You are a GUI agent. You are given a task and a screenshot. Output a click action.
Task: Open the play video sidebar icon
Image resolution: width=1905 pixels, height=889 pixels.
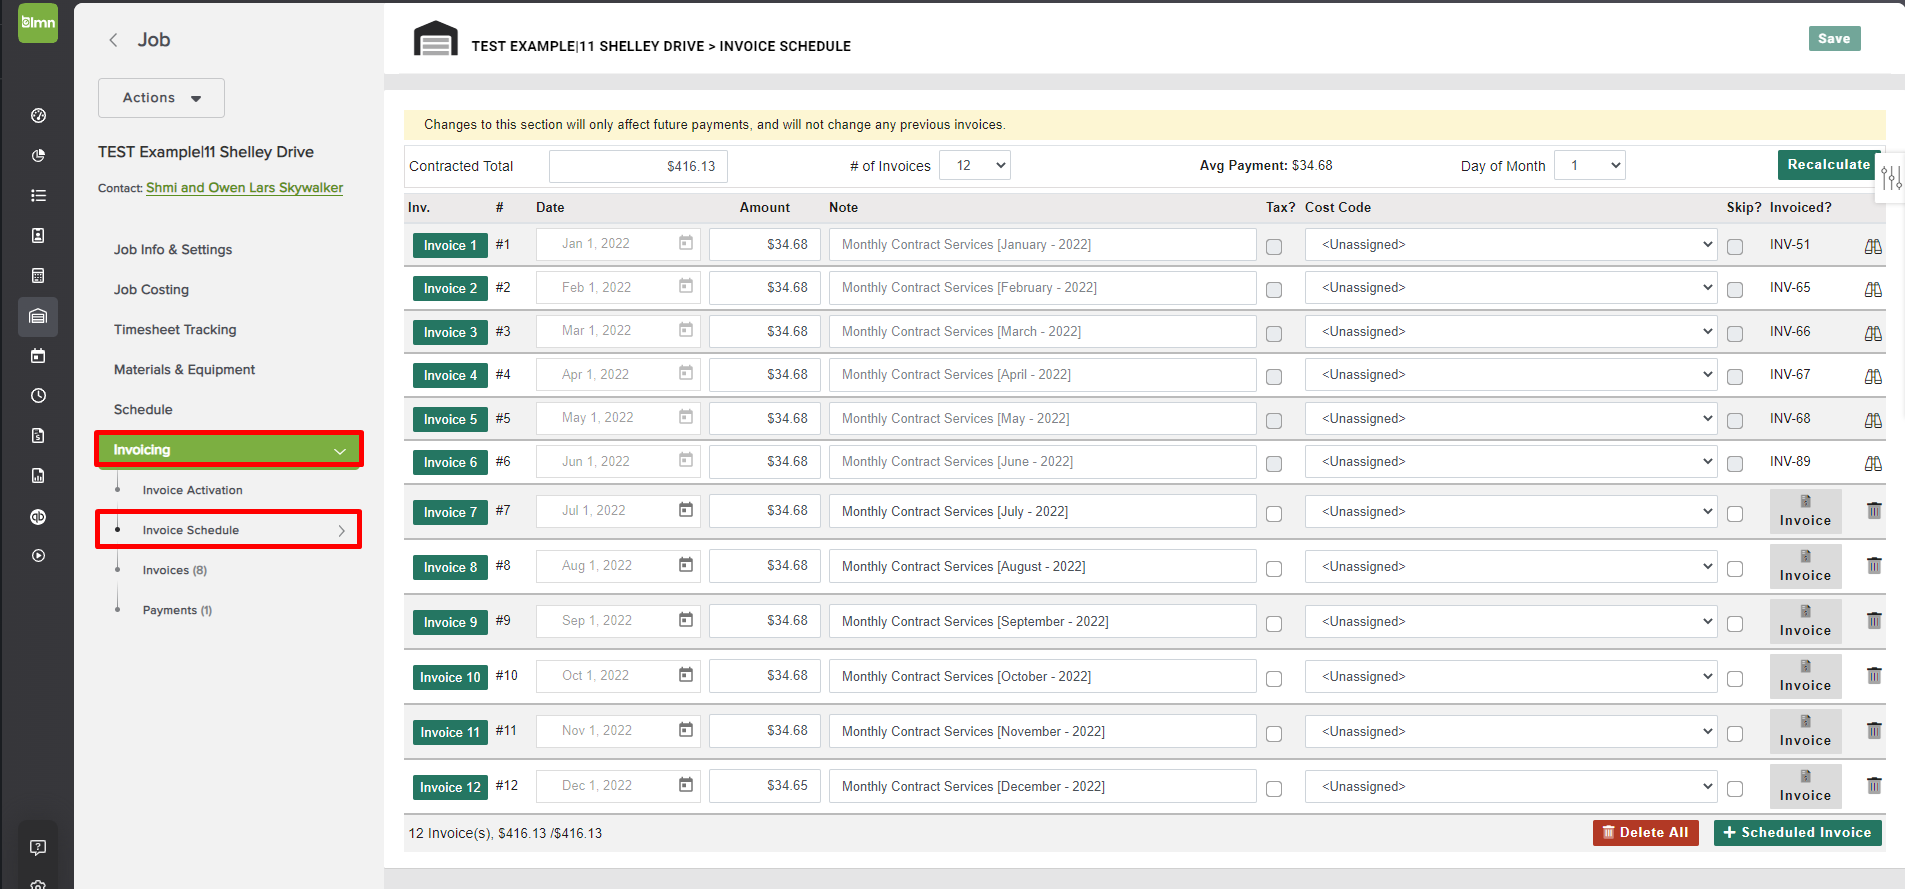coord(38,556)
